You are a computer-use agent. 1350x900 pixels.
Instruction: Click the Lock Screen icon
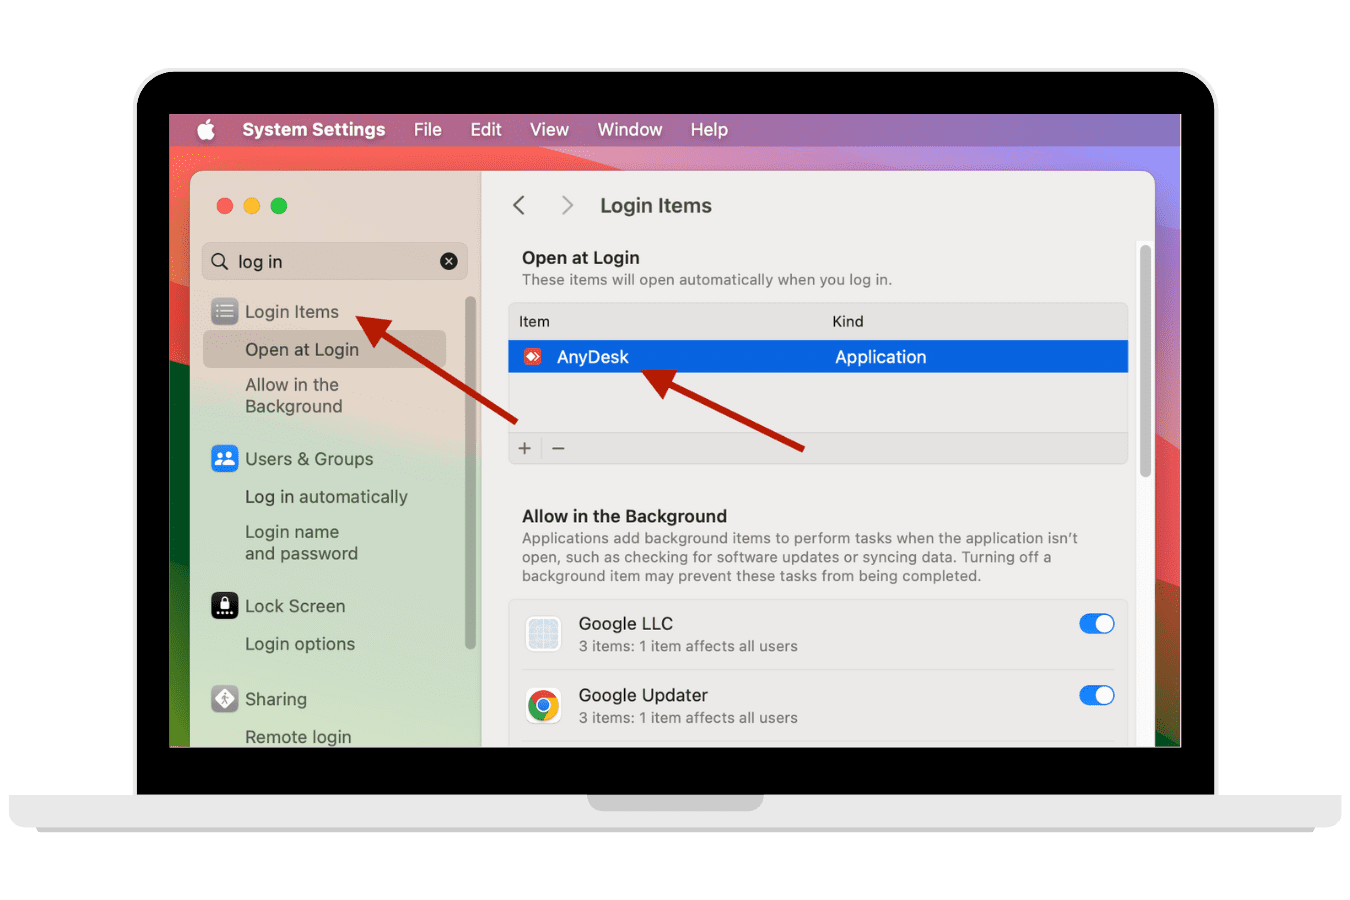[x=225, y=606]
